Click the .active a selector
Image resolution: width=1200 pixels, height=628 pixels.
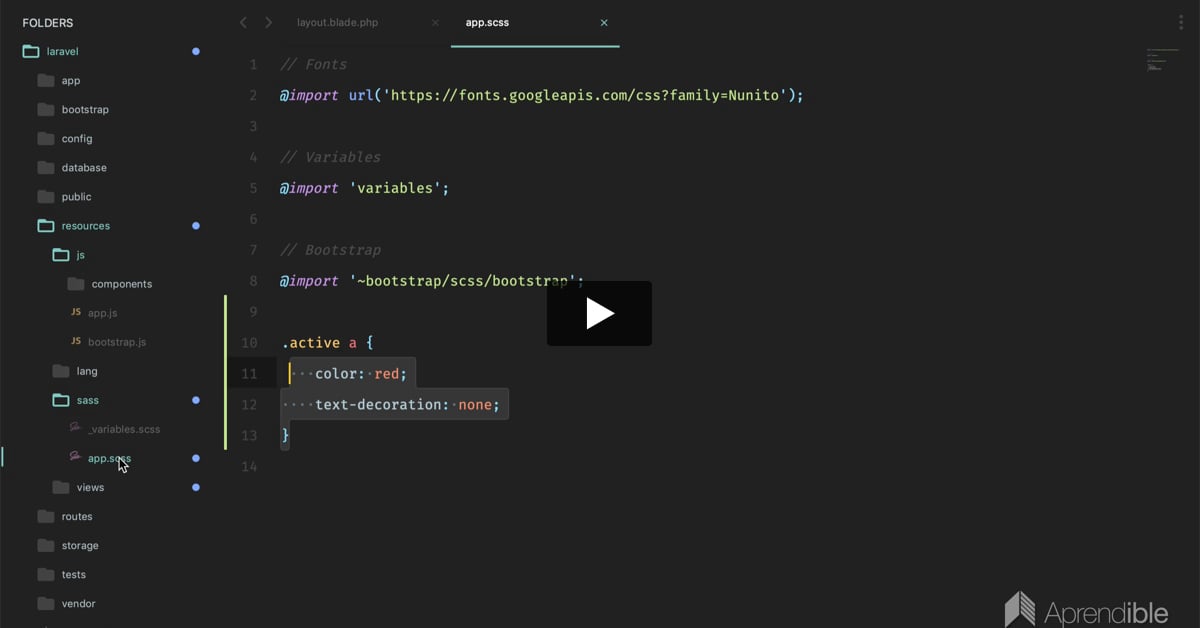coord(319,343)
